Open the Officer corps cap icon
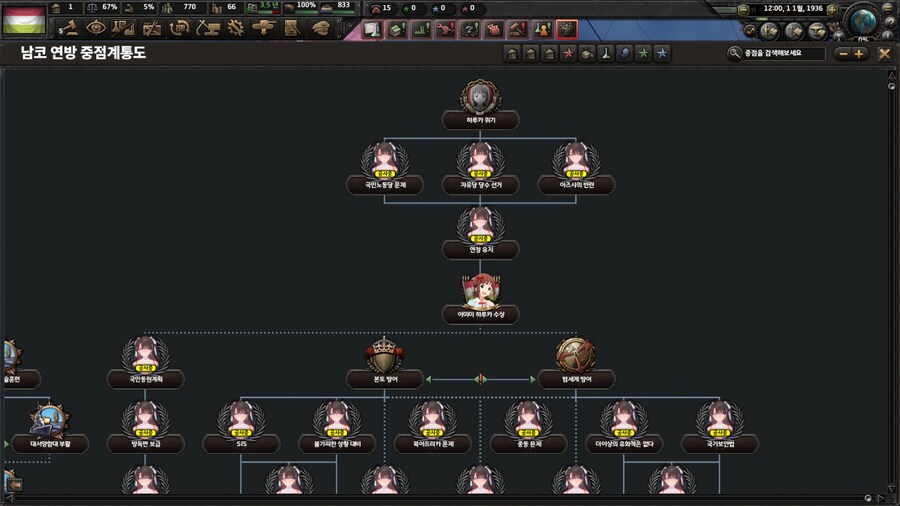Screen dimensions: 900x506 click(320, 29)
